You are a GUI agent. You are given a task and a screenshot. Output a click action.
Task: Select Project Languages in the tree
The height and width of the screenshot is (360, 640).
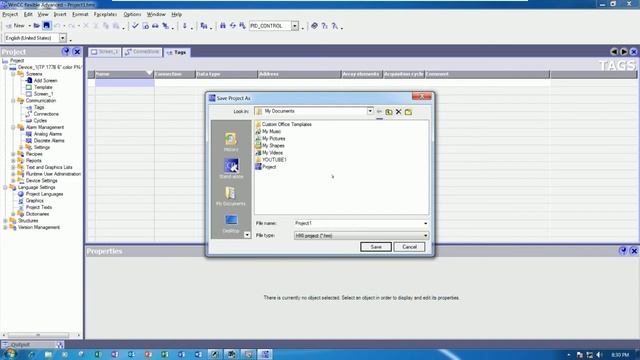coord(40,194)
